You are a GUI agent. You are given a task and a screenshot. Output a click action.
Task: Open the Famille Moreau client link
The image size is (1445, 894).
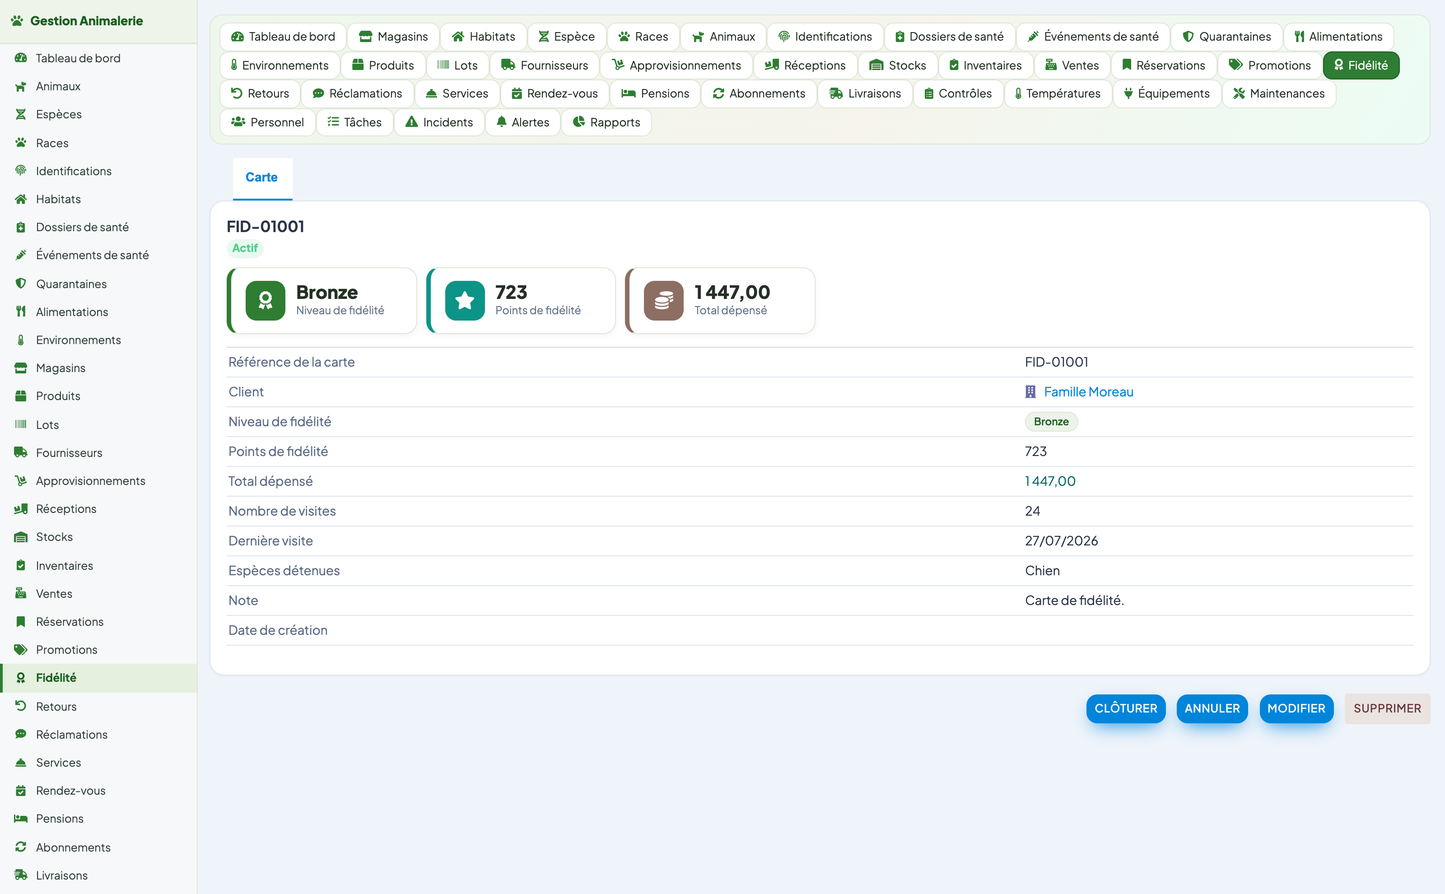(1088, 392)
